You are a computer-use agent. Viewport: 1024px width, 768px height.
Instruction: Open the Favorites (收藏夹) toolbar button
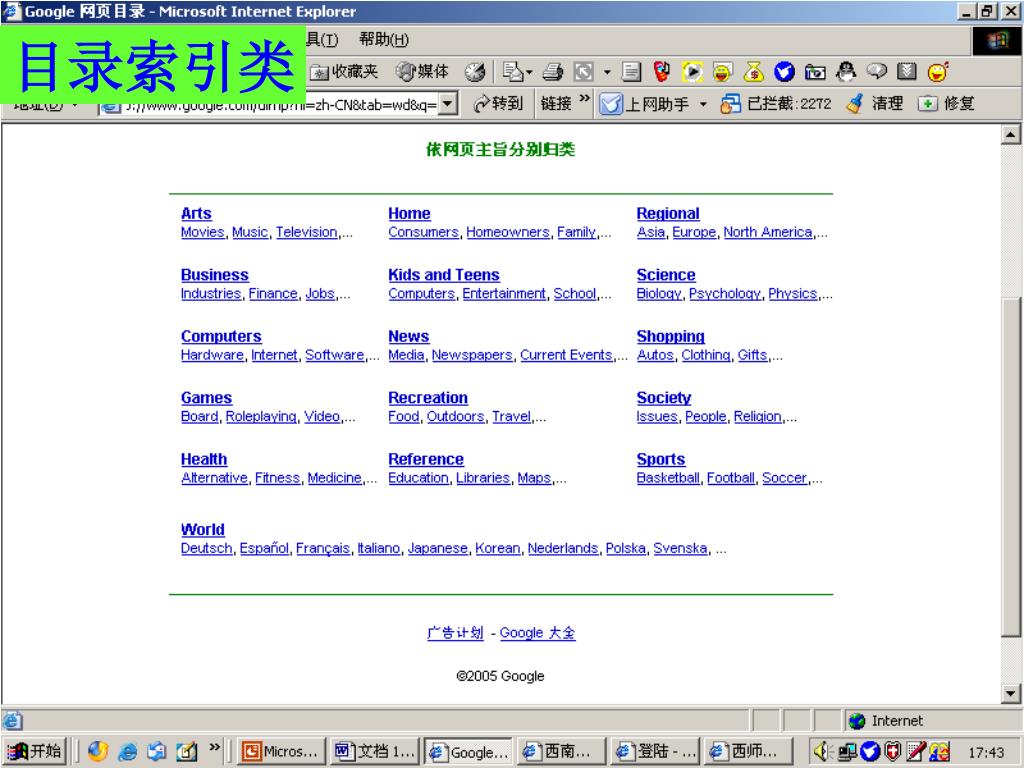(344, 72)
